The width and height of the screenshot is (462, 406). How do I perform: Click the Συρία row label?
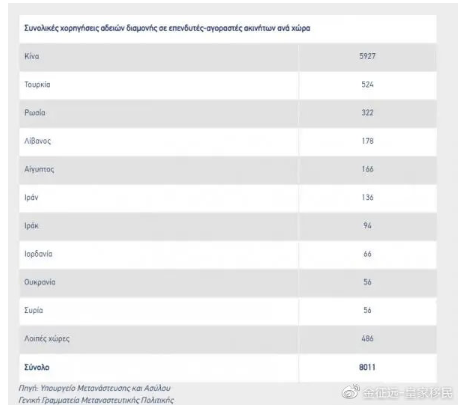point(34,310)
